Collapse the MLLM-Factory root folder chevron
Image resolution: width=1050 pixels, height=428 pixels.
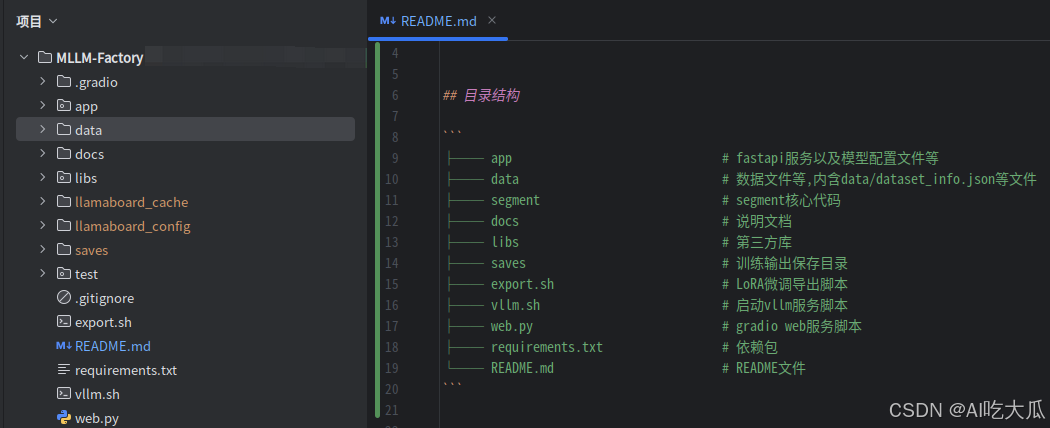(x=24, y=58)
